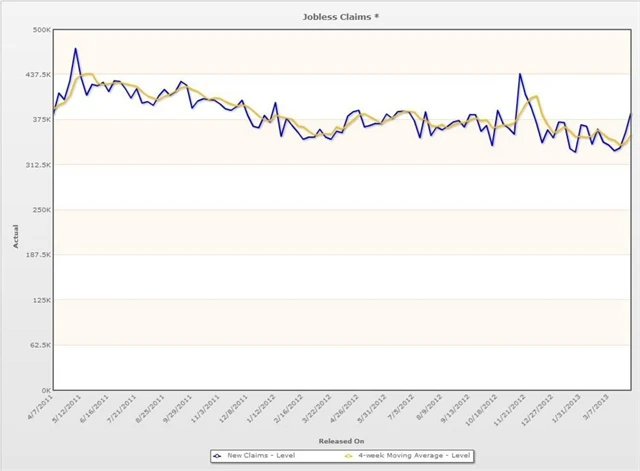The width and height of the screenshot is (640, 471).
Task: Click the 3/22/2012 date label
Action: [x=316, y=408]
